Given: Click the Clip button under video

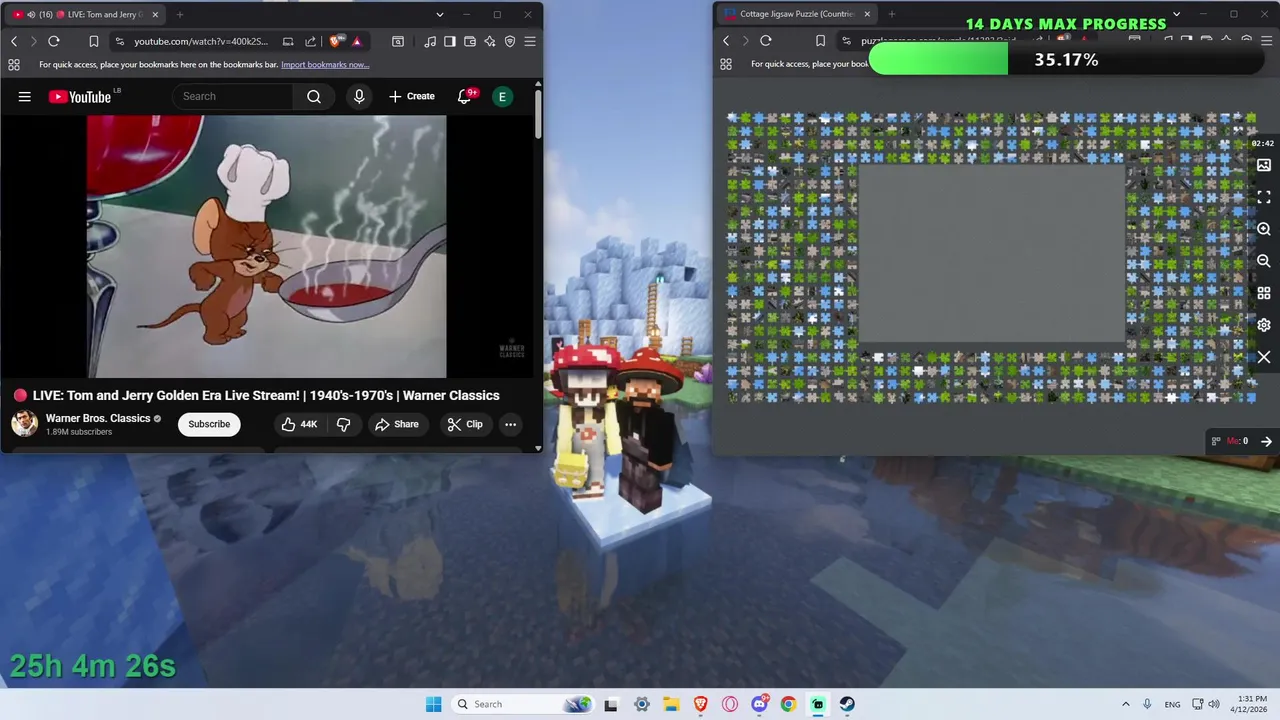Looking at the screenshot, I should [465, 424].
